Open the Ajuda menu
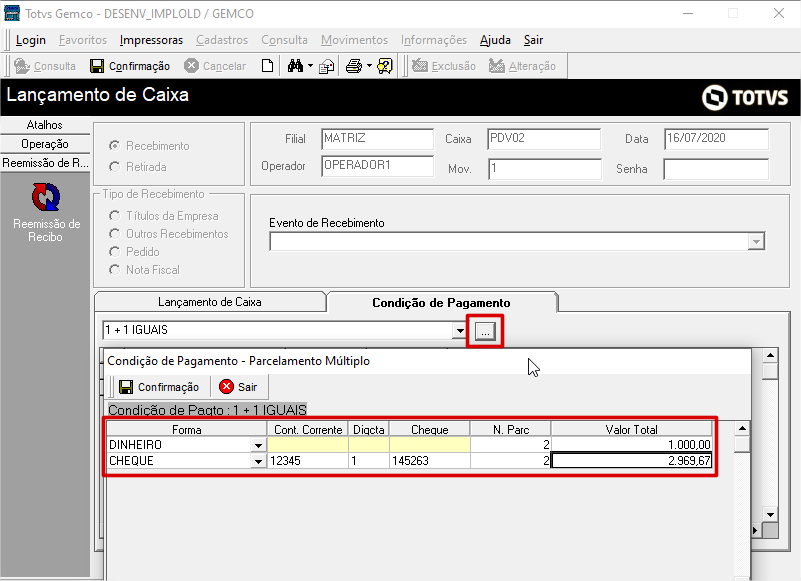The image size is (801, 581). 495,40
